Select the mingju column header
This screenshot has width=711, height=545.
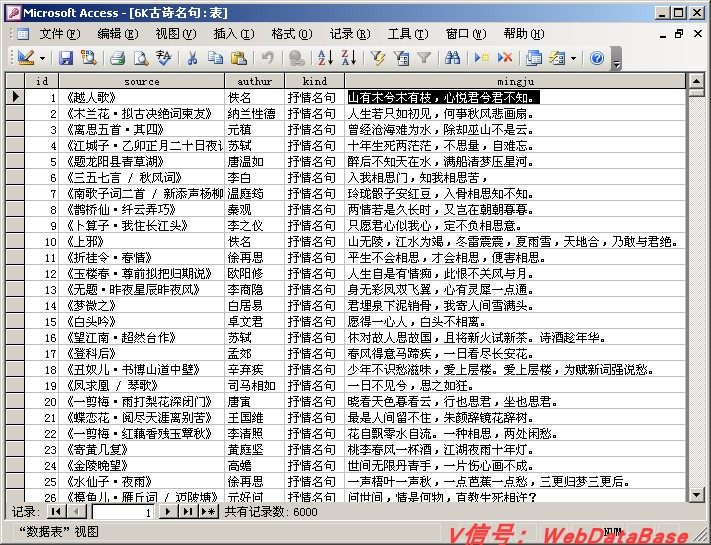(x=515, y=81)
